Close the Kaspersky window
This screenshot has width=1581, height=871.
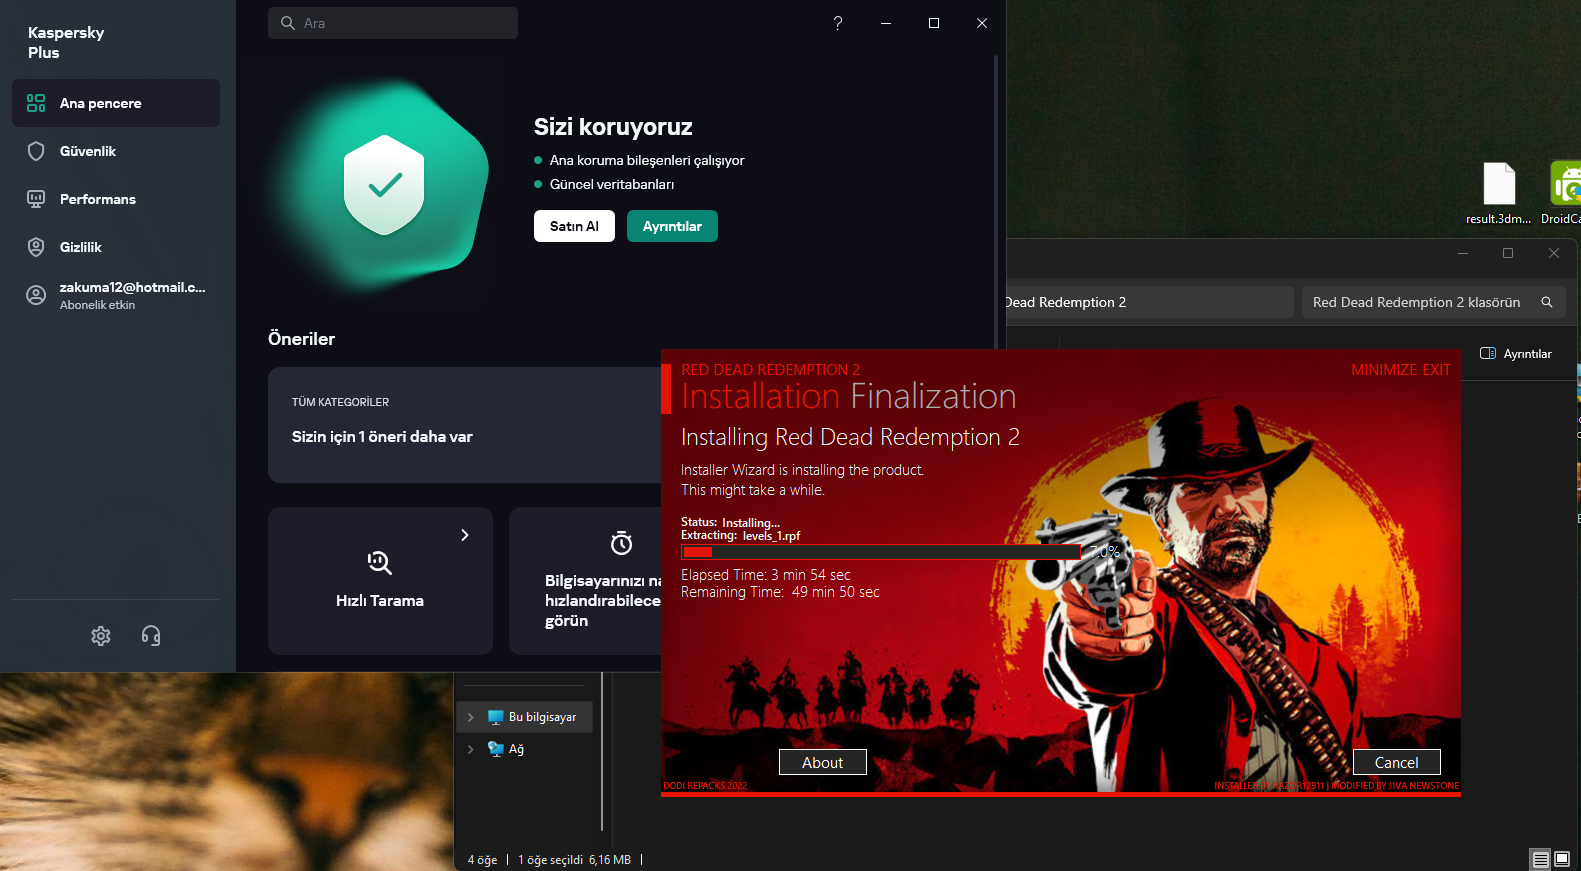pos(982,23)
